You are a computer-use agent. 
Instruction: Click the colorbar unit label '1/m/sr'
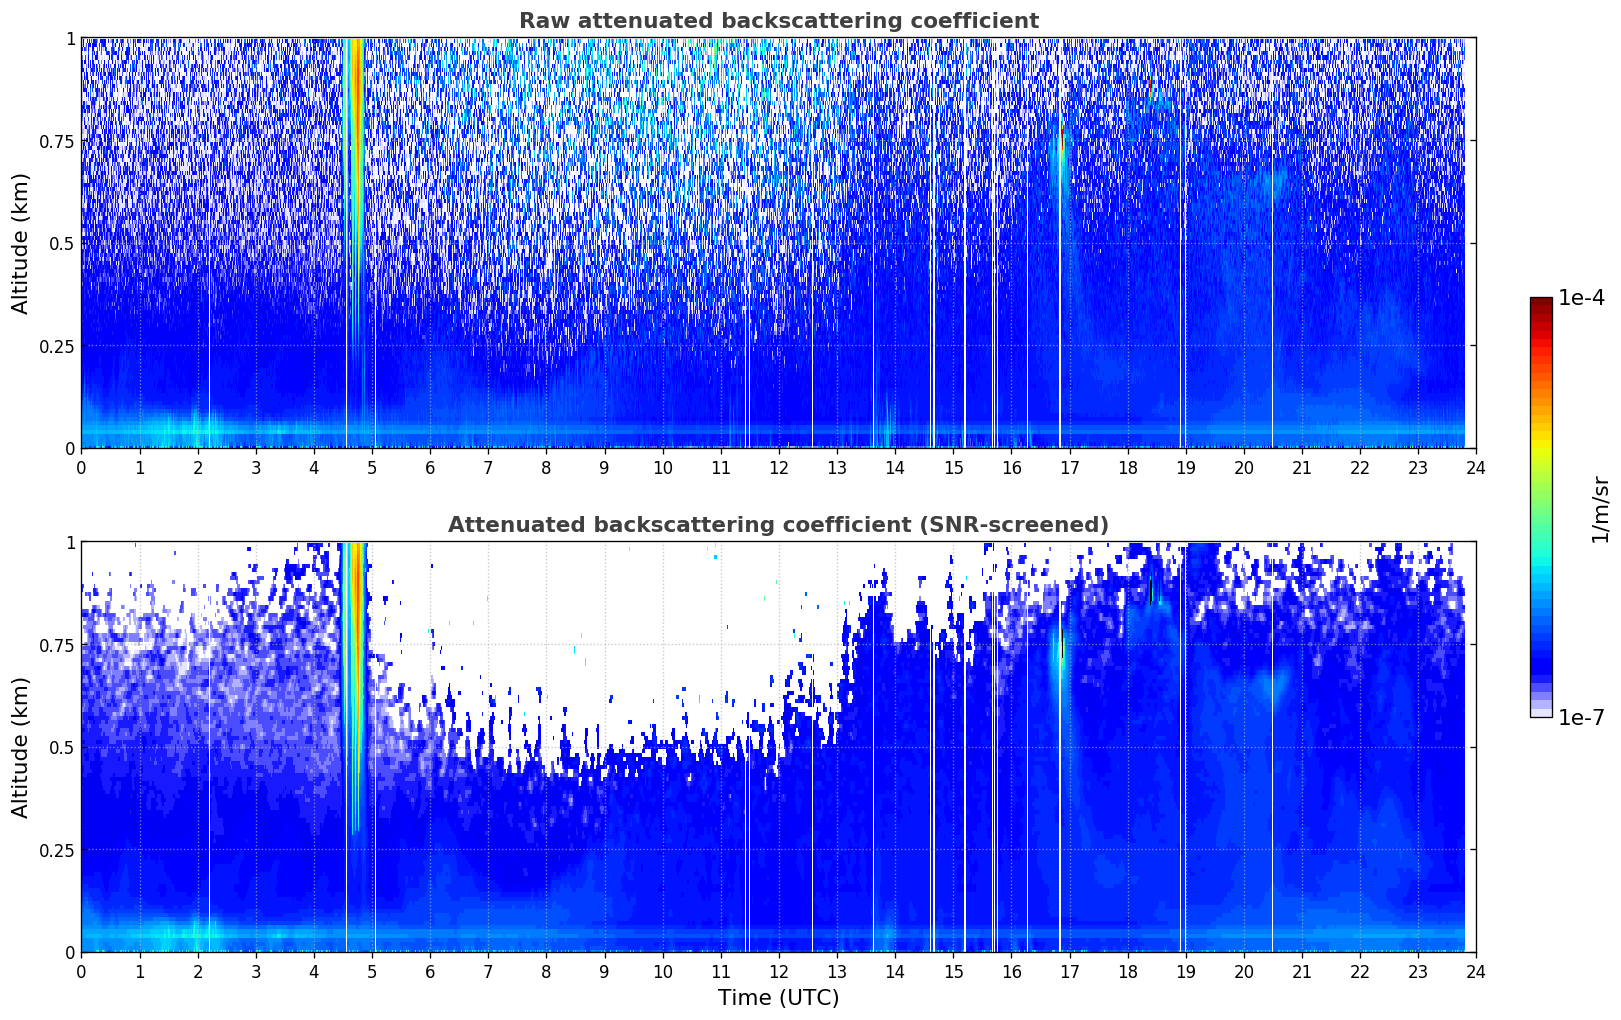[1600, 508]
